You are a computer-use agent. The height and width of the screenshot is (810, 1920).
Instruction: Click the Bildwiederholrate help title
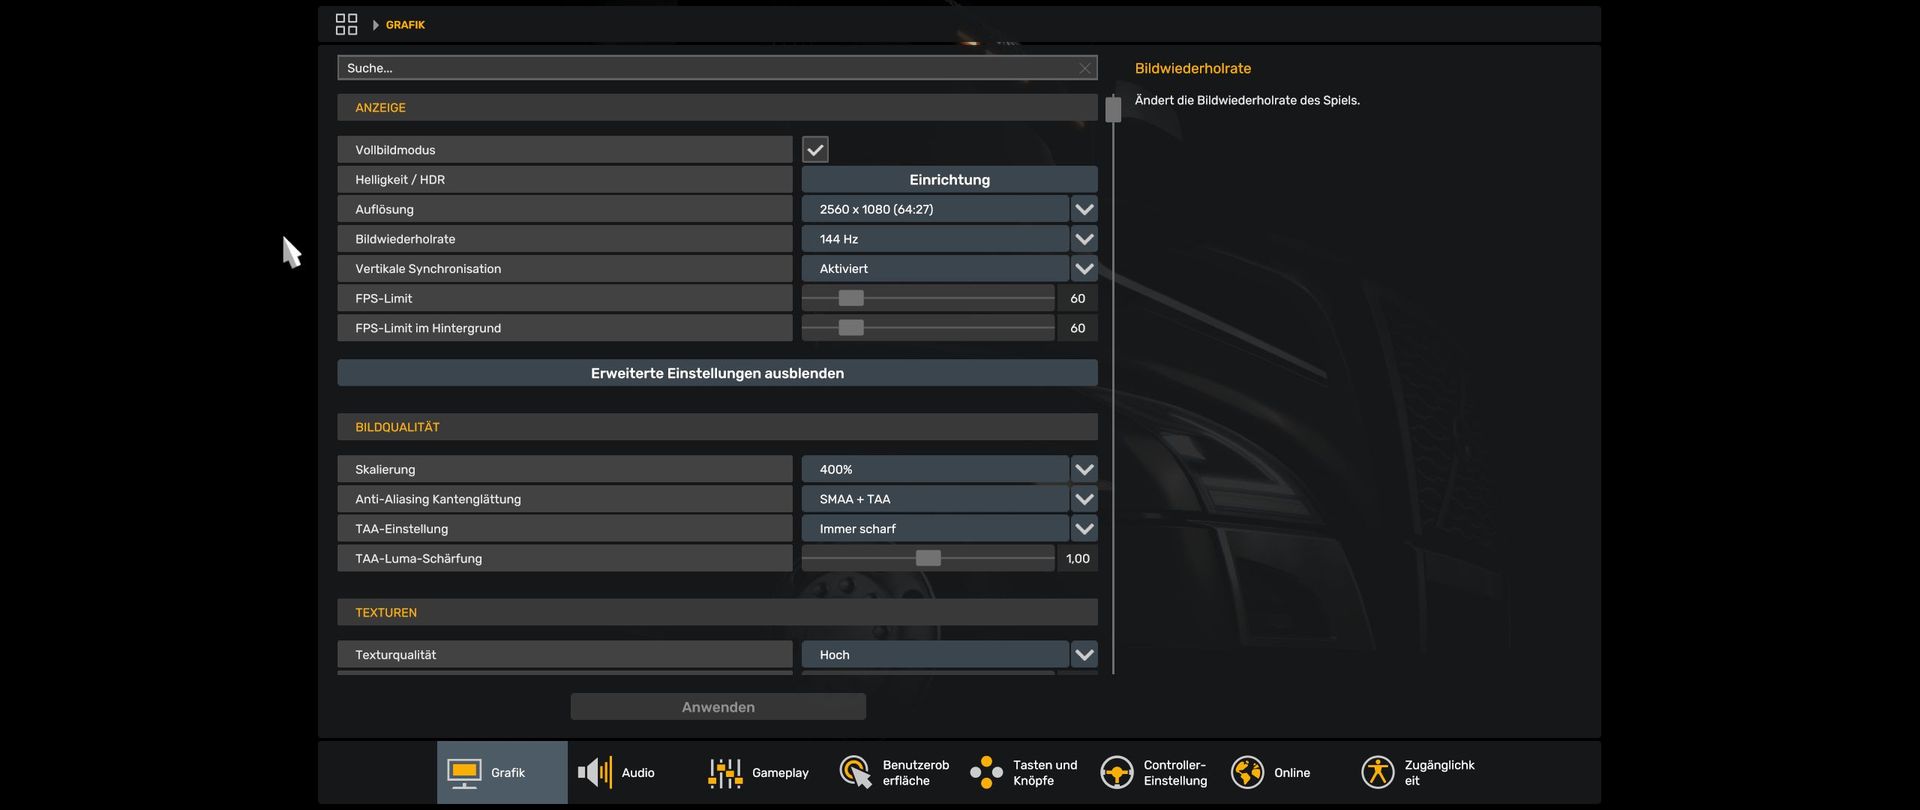click(1193, 68)
